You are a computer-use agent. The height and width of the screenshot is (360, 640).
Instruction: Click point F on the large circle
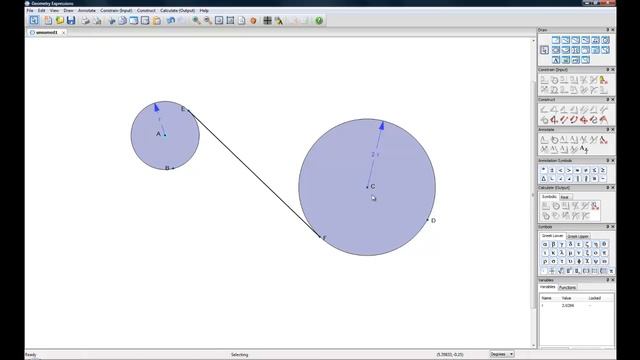(x=320, y=236)
